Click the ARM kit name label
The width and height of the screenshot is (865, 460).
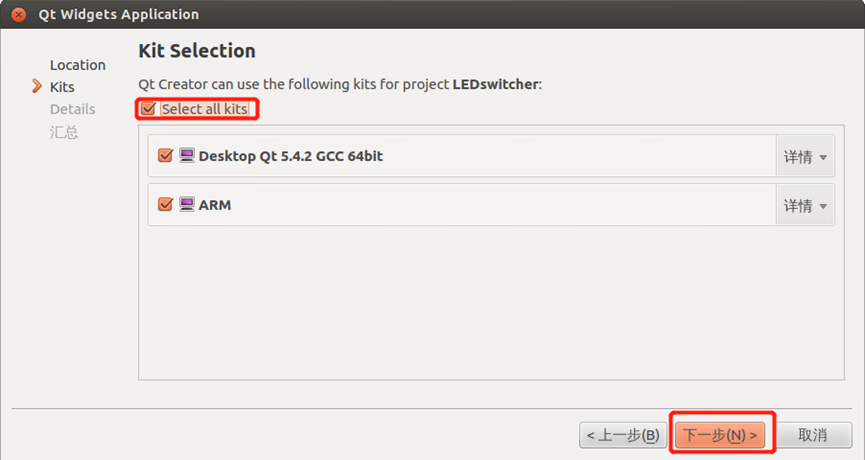(x=215, y=205)
